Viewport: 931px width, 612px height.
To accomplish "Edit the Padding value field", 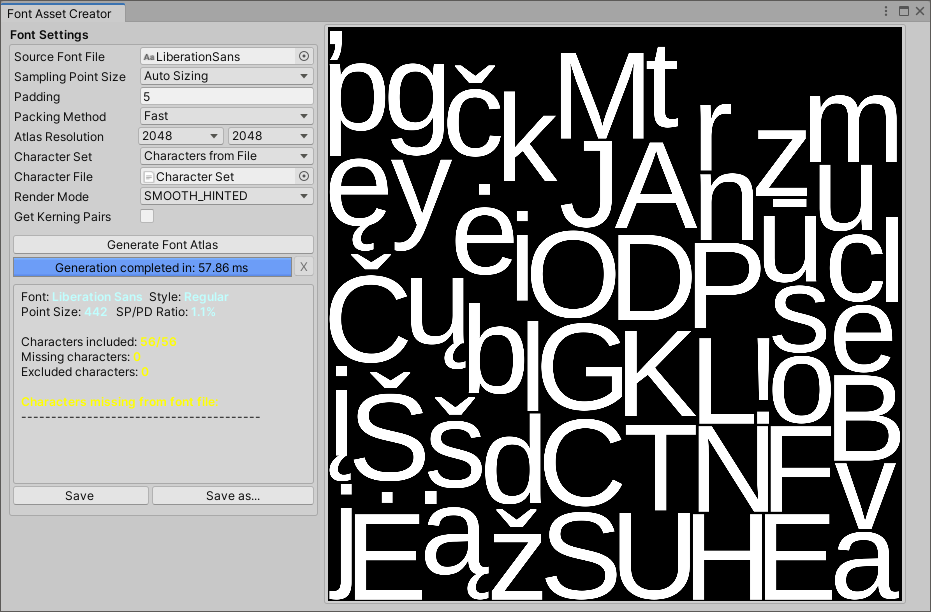I will point(226,96).
